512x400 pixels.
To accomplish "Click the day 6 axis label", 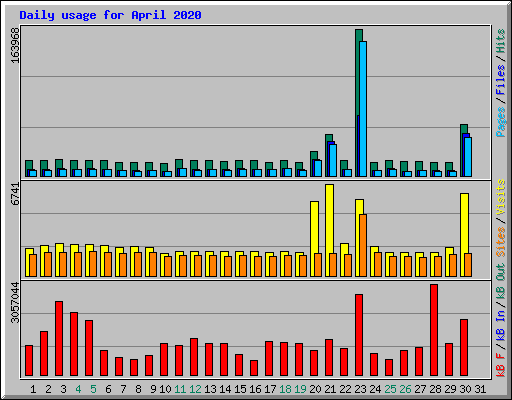I will (108, 389).
